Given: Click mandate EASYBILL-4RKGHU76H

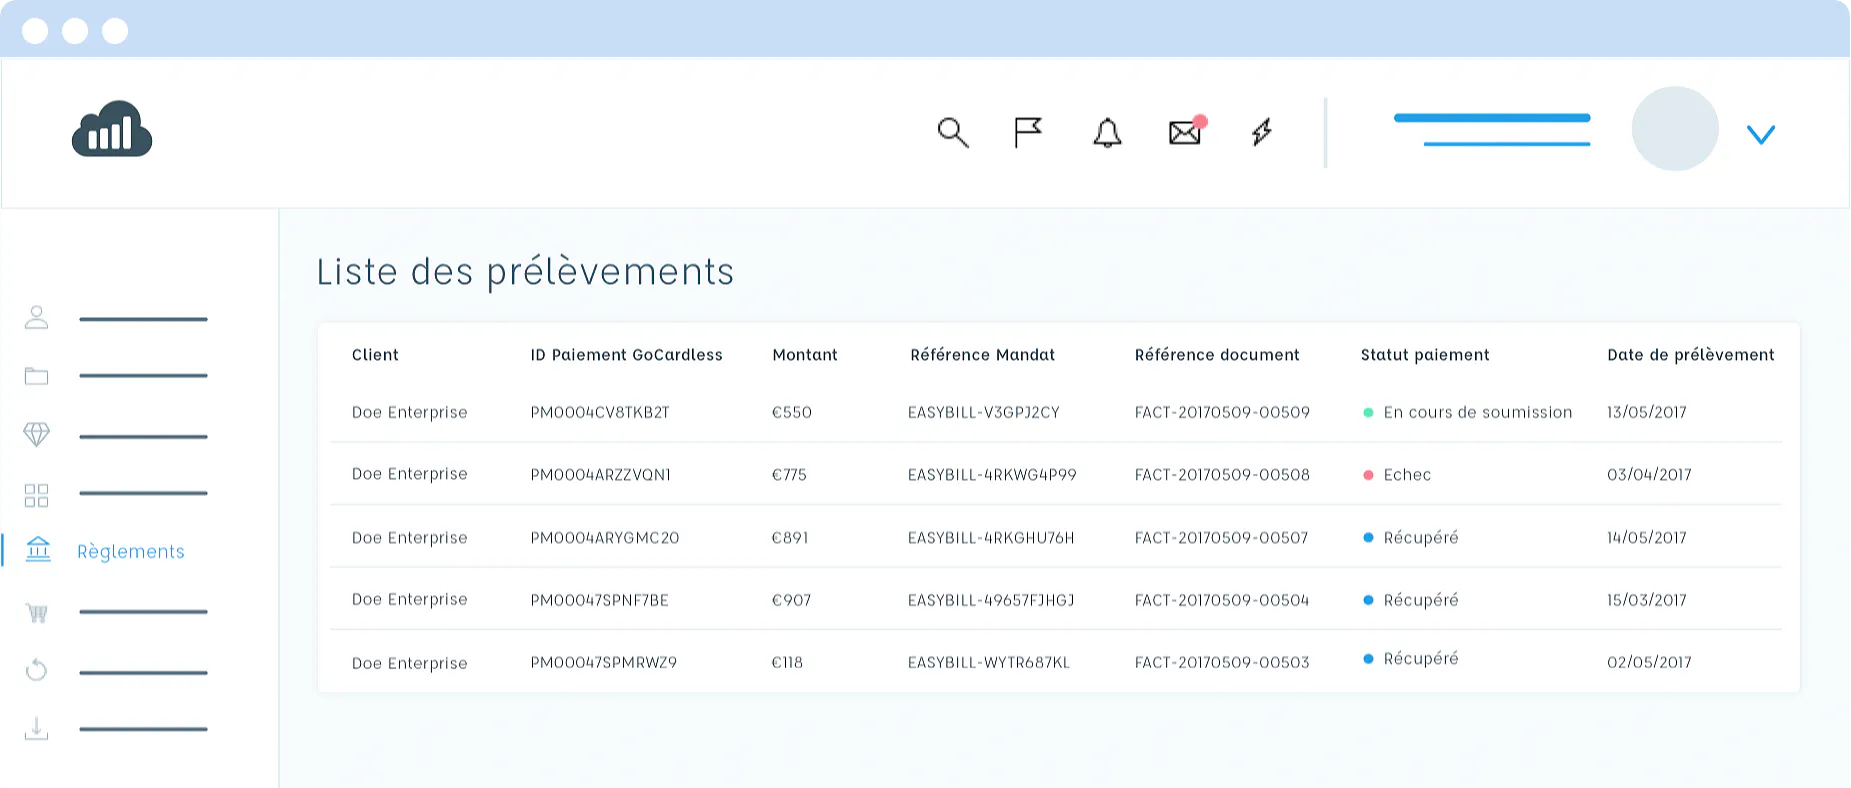Looking at the screenshot, I should 991,538.
